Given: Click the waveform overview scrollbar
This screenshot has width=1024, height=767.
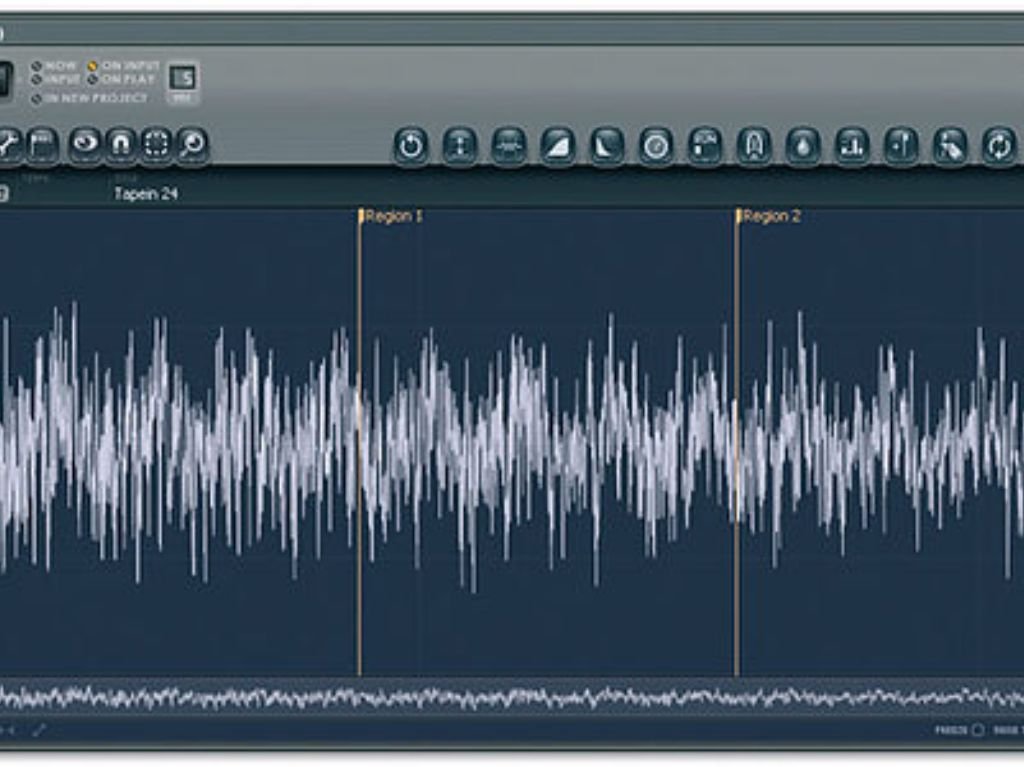Looking at the screenshot, I should point(512,697).
